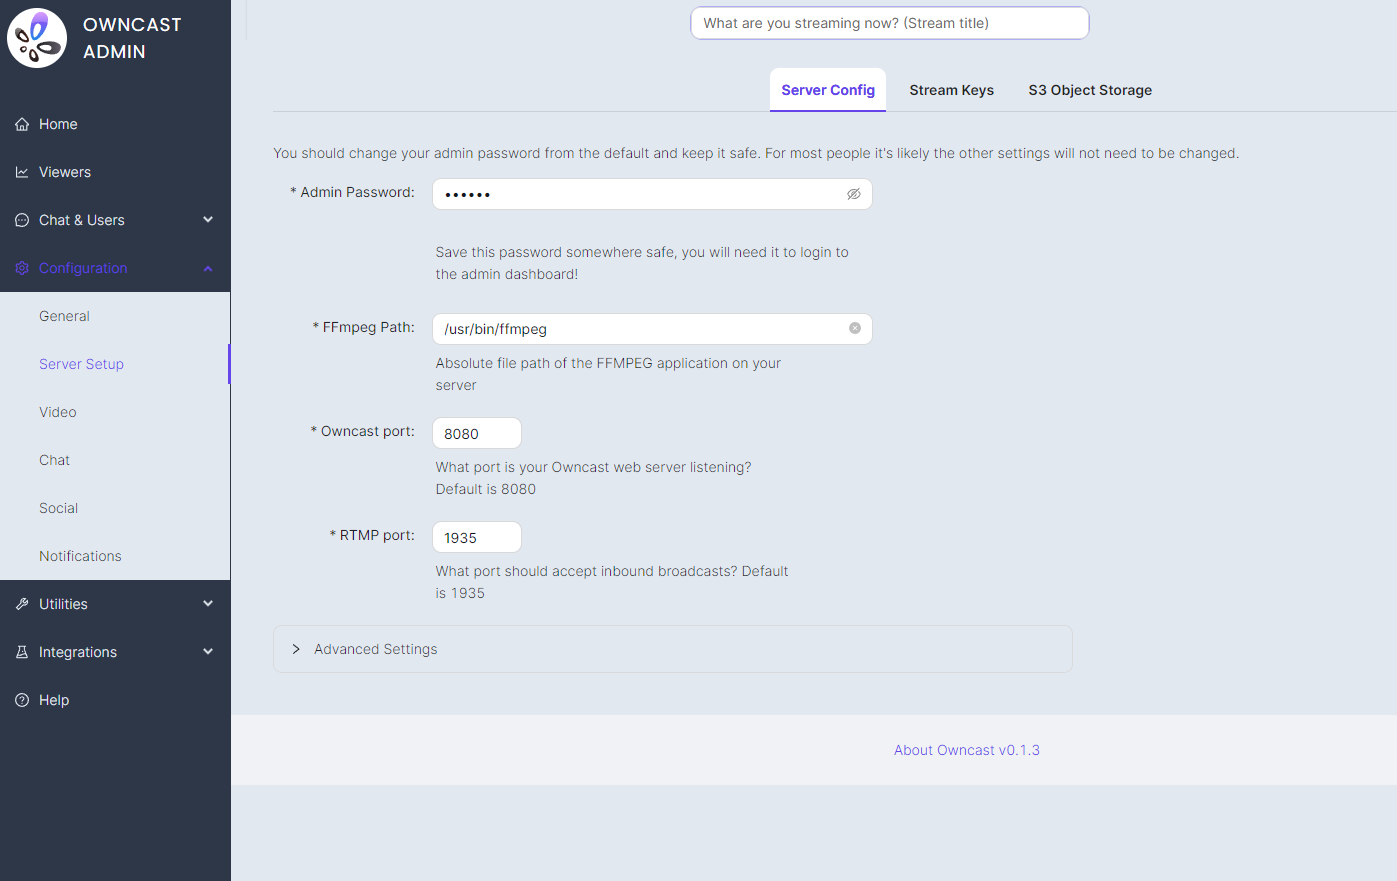
Task: Click the Owncast logo icon
Action: click(37, 38)
